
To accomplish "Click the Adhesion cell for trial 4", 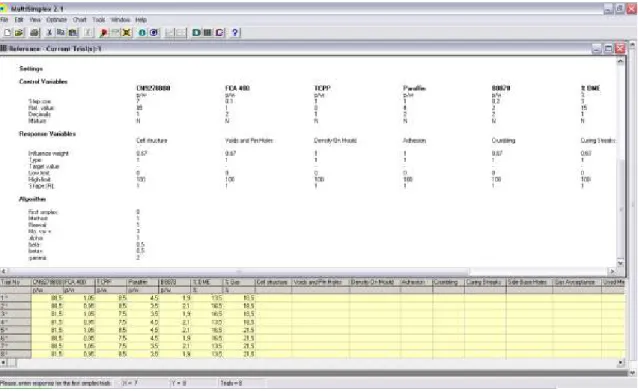I will (416, 322).
